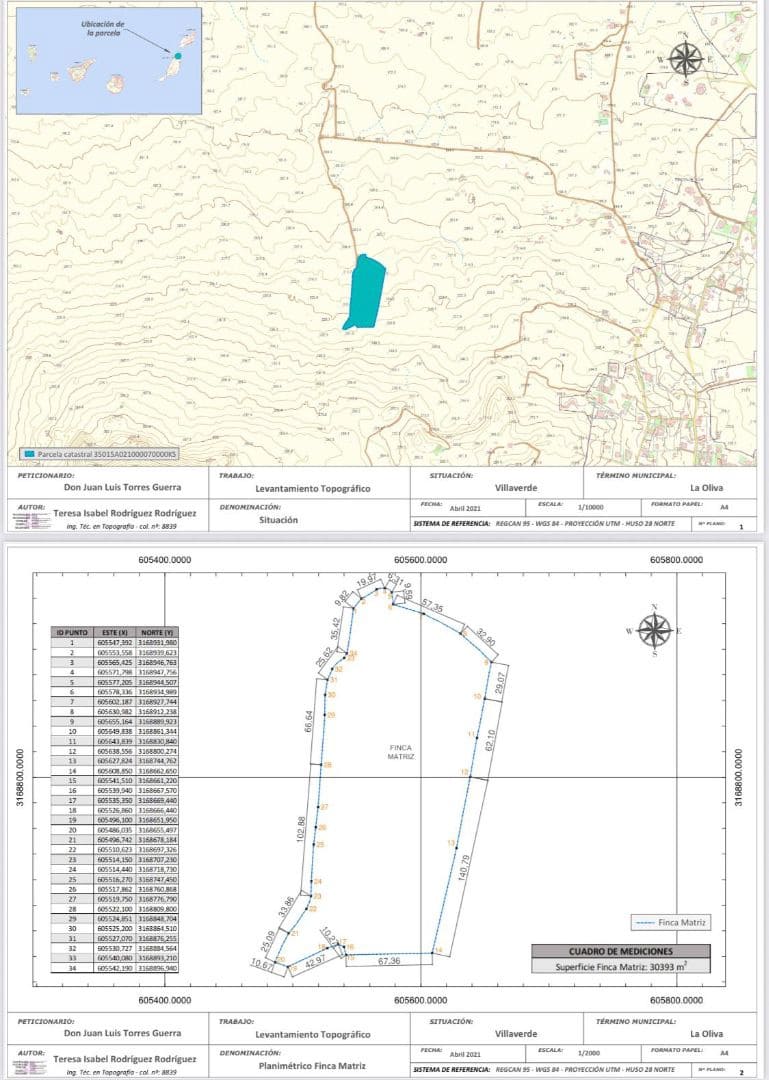Click the ID PUNTO column header
The height and width of the screenshot is (1080, 769).
72,632
